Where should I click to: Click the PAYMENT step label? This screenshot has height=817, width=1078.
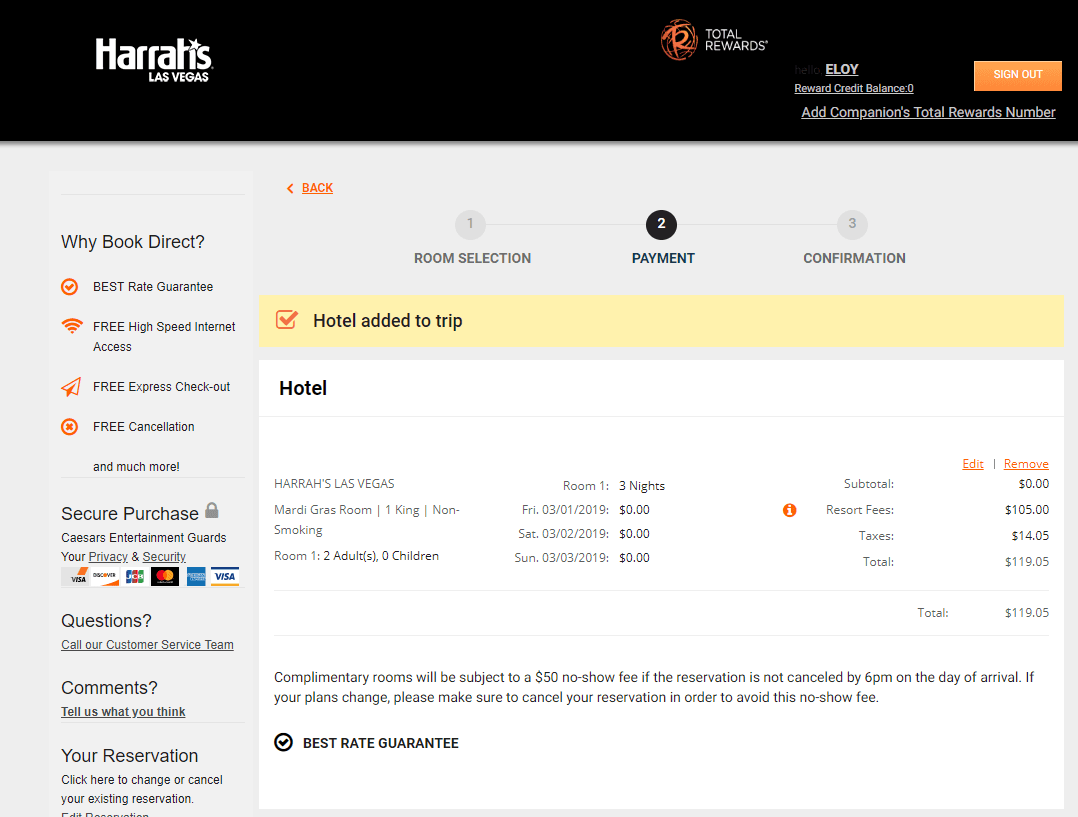point(663,259)
